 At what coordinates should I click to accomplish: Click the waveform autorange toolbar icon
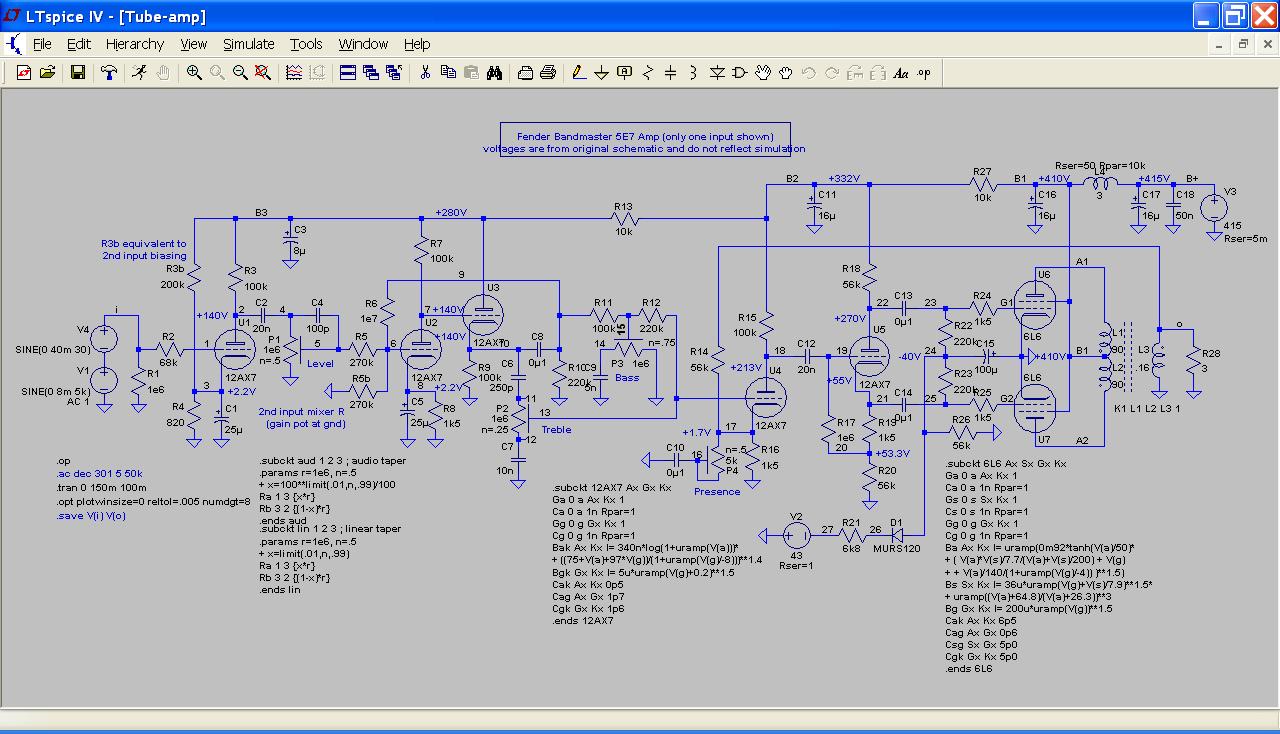coord(294,73)
